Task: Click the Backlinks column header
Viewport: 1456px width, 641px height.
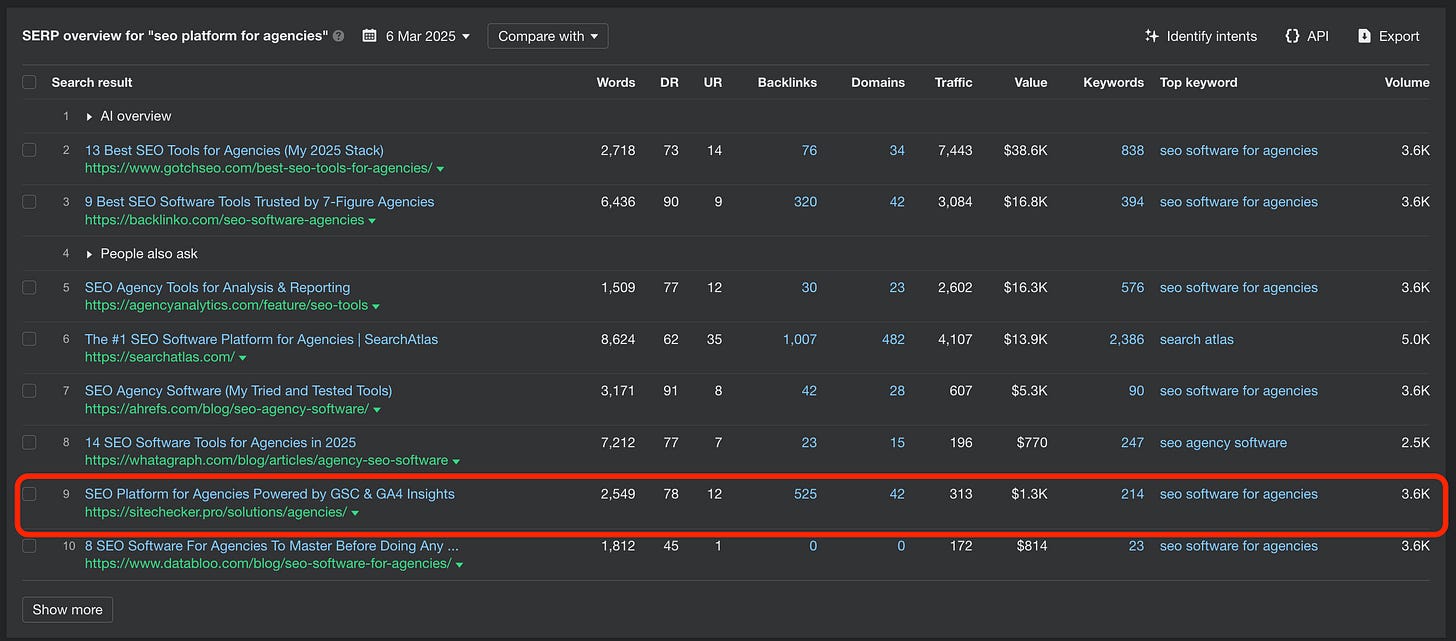Action: (787, 82)
